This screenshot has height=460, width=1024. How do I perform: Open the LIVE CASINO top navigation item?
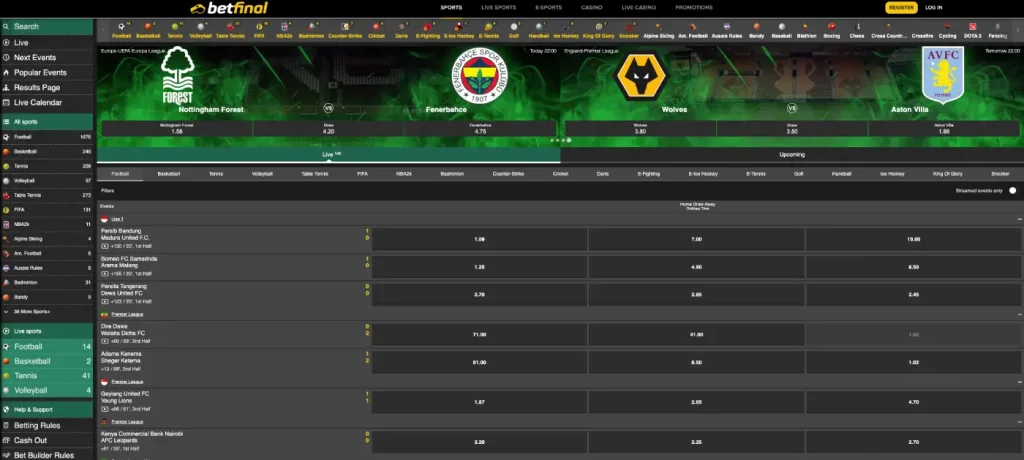(638, 8)
